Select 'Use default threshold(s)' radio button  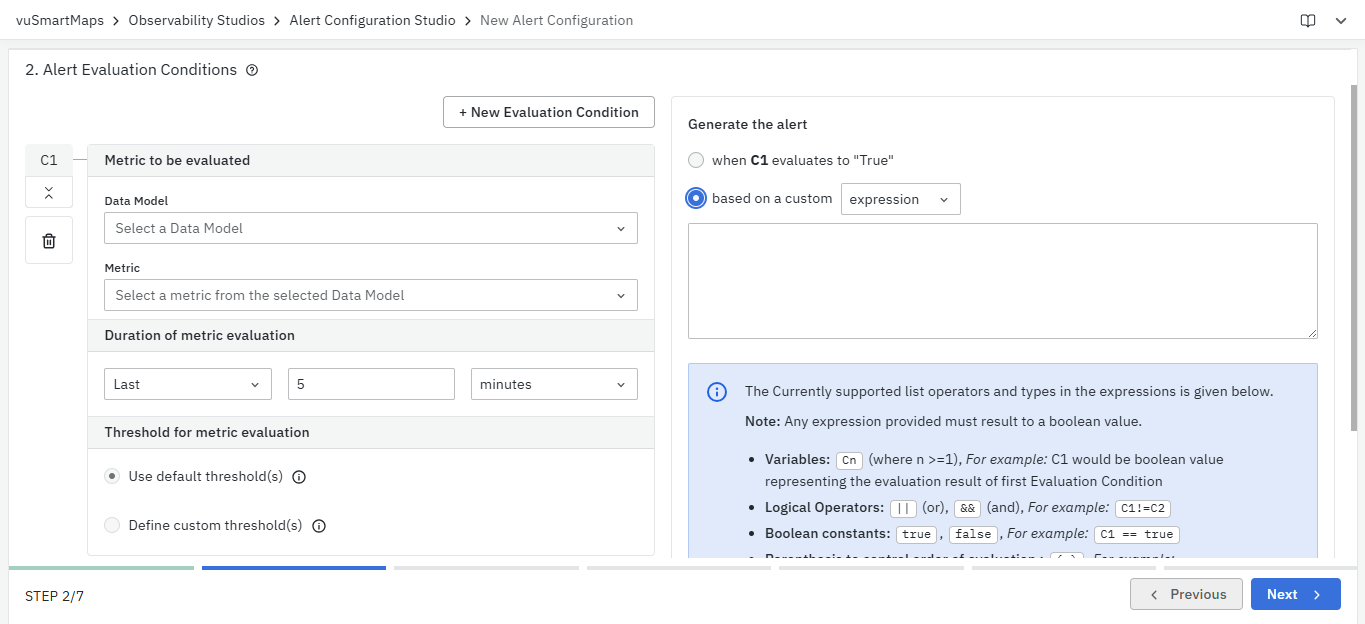(113, 476)
